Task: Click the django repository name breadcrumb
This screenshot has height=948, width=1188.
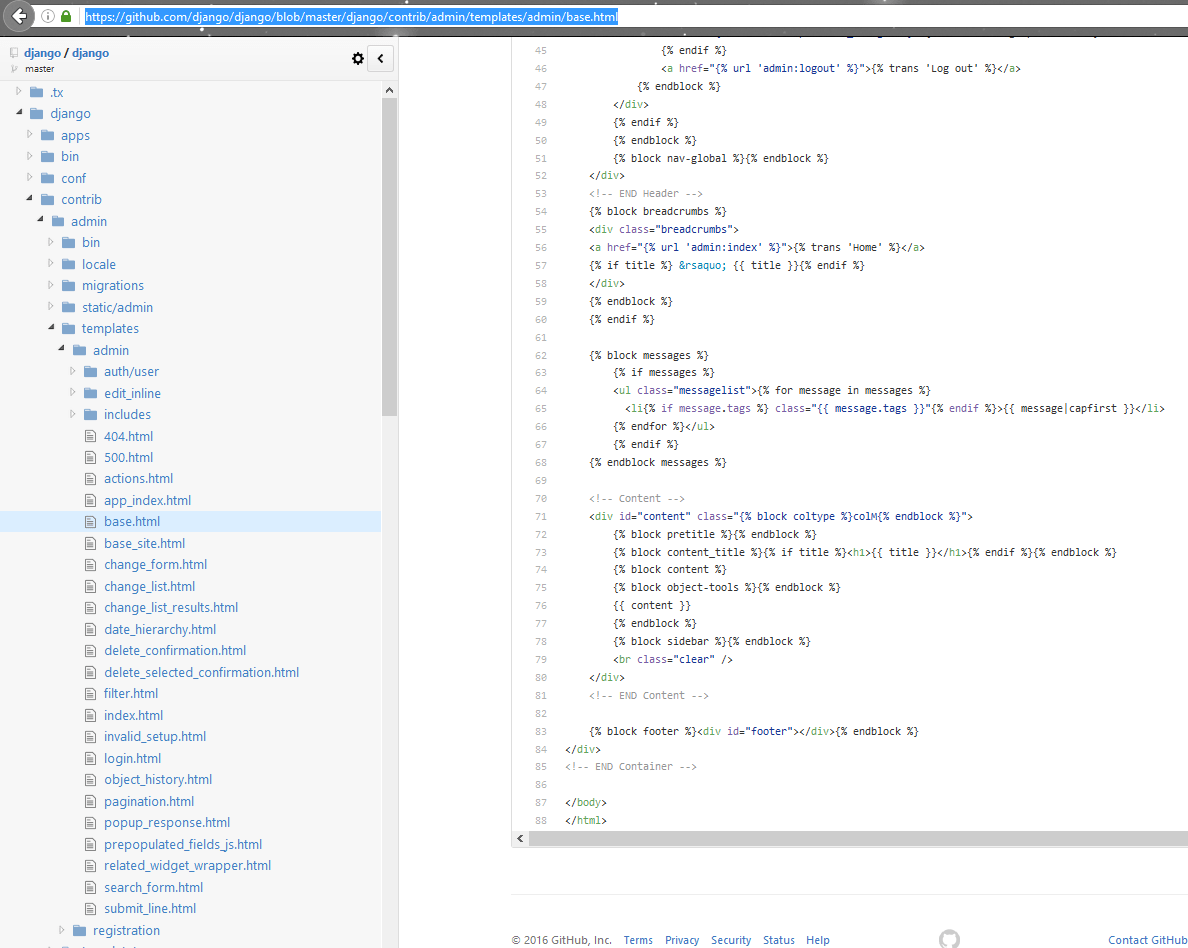Action: (x=90, y=52)
